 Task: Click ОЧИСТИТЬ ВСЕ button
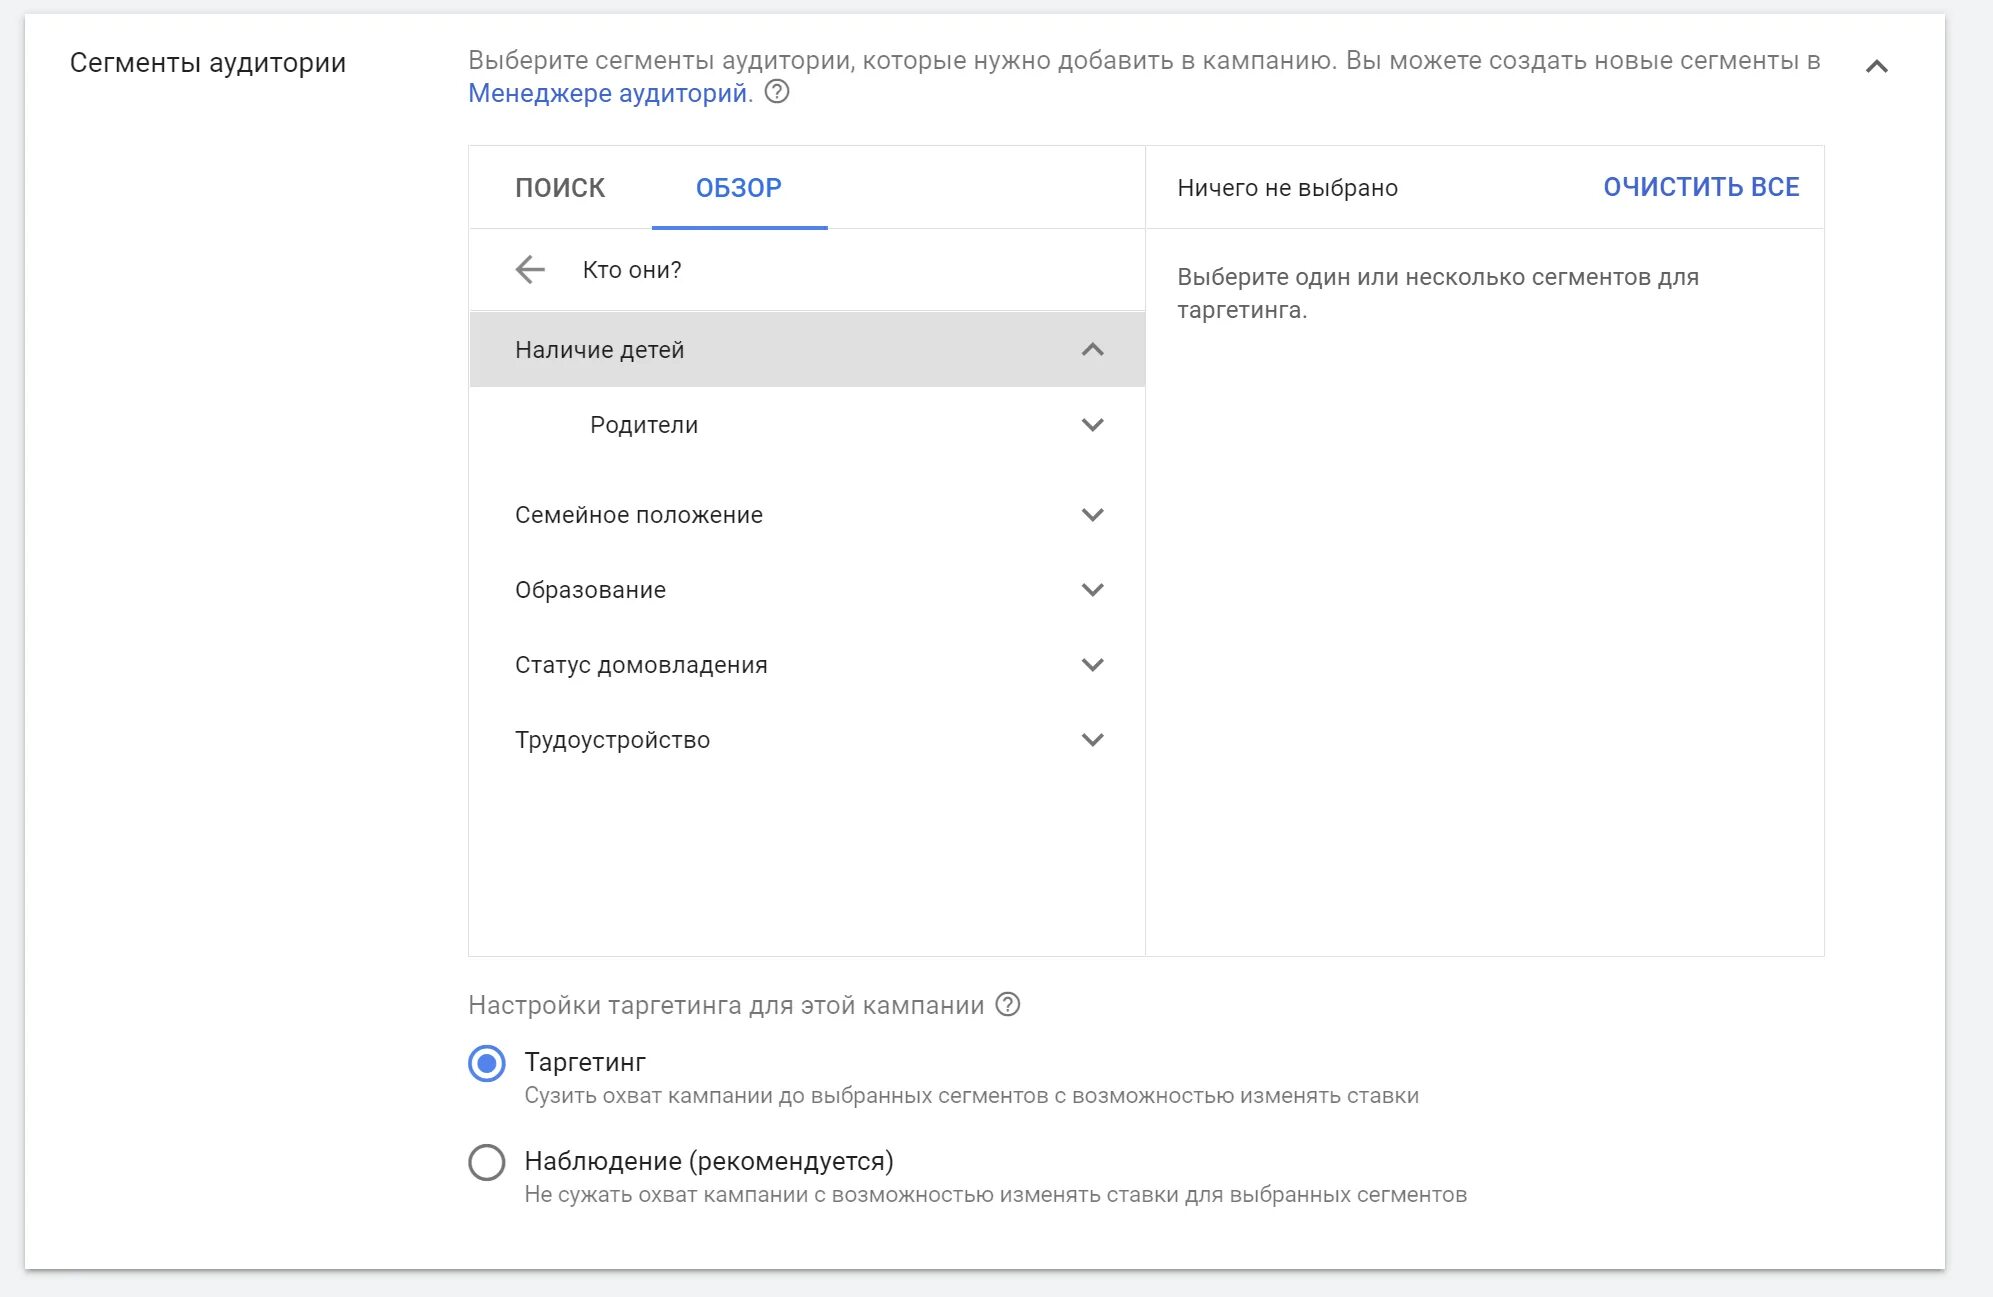pos(1701,187)
